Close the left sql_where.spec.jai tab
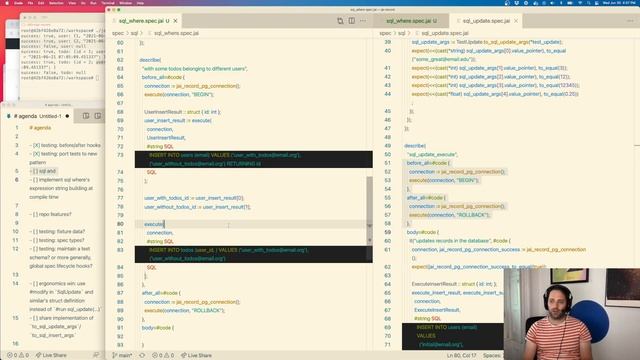 [176, 20]
